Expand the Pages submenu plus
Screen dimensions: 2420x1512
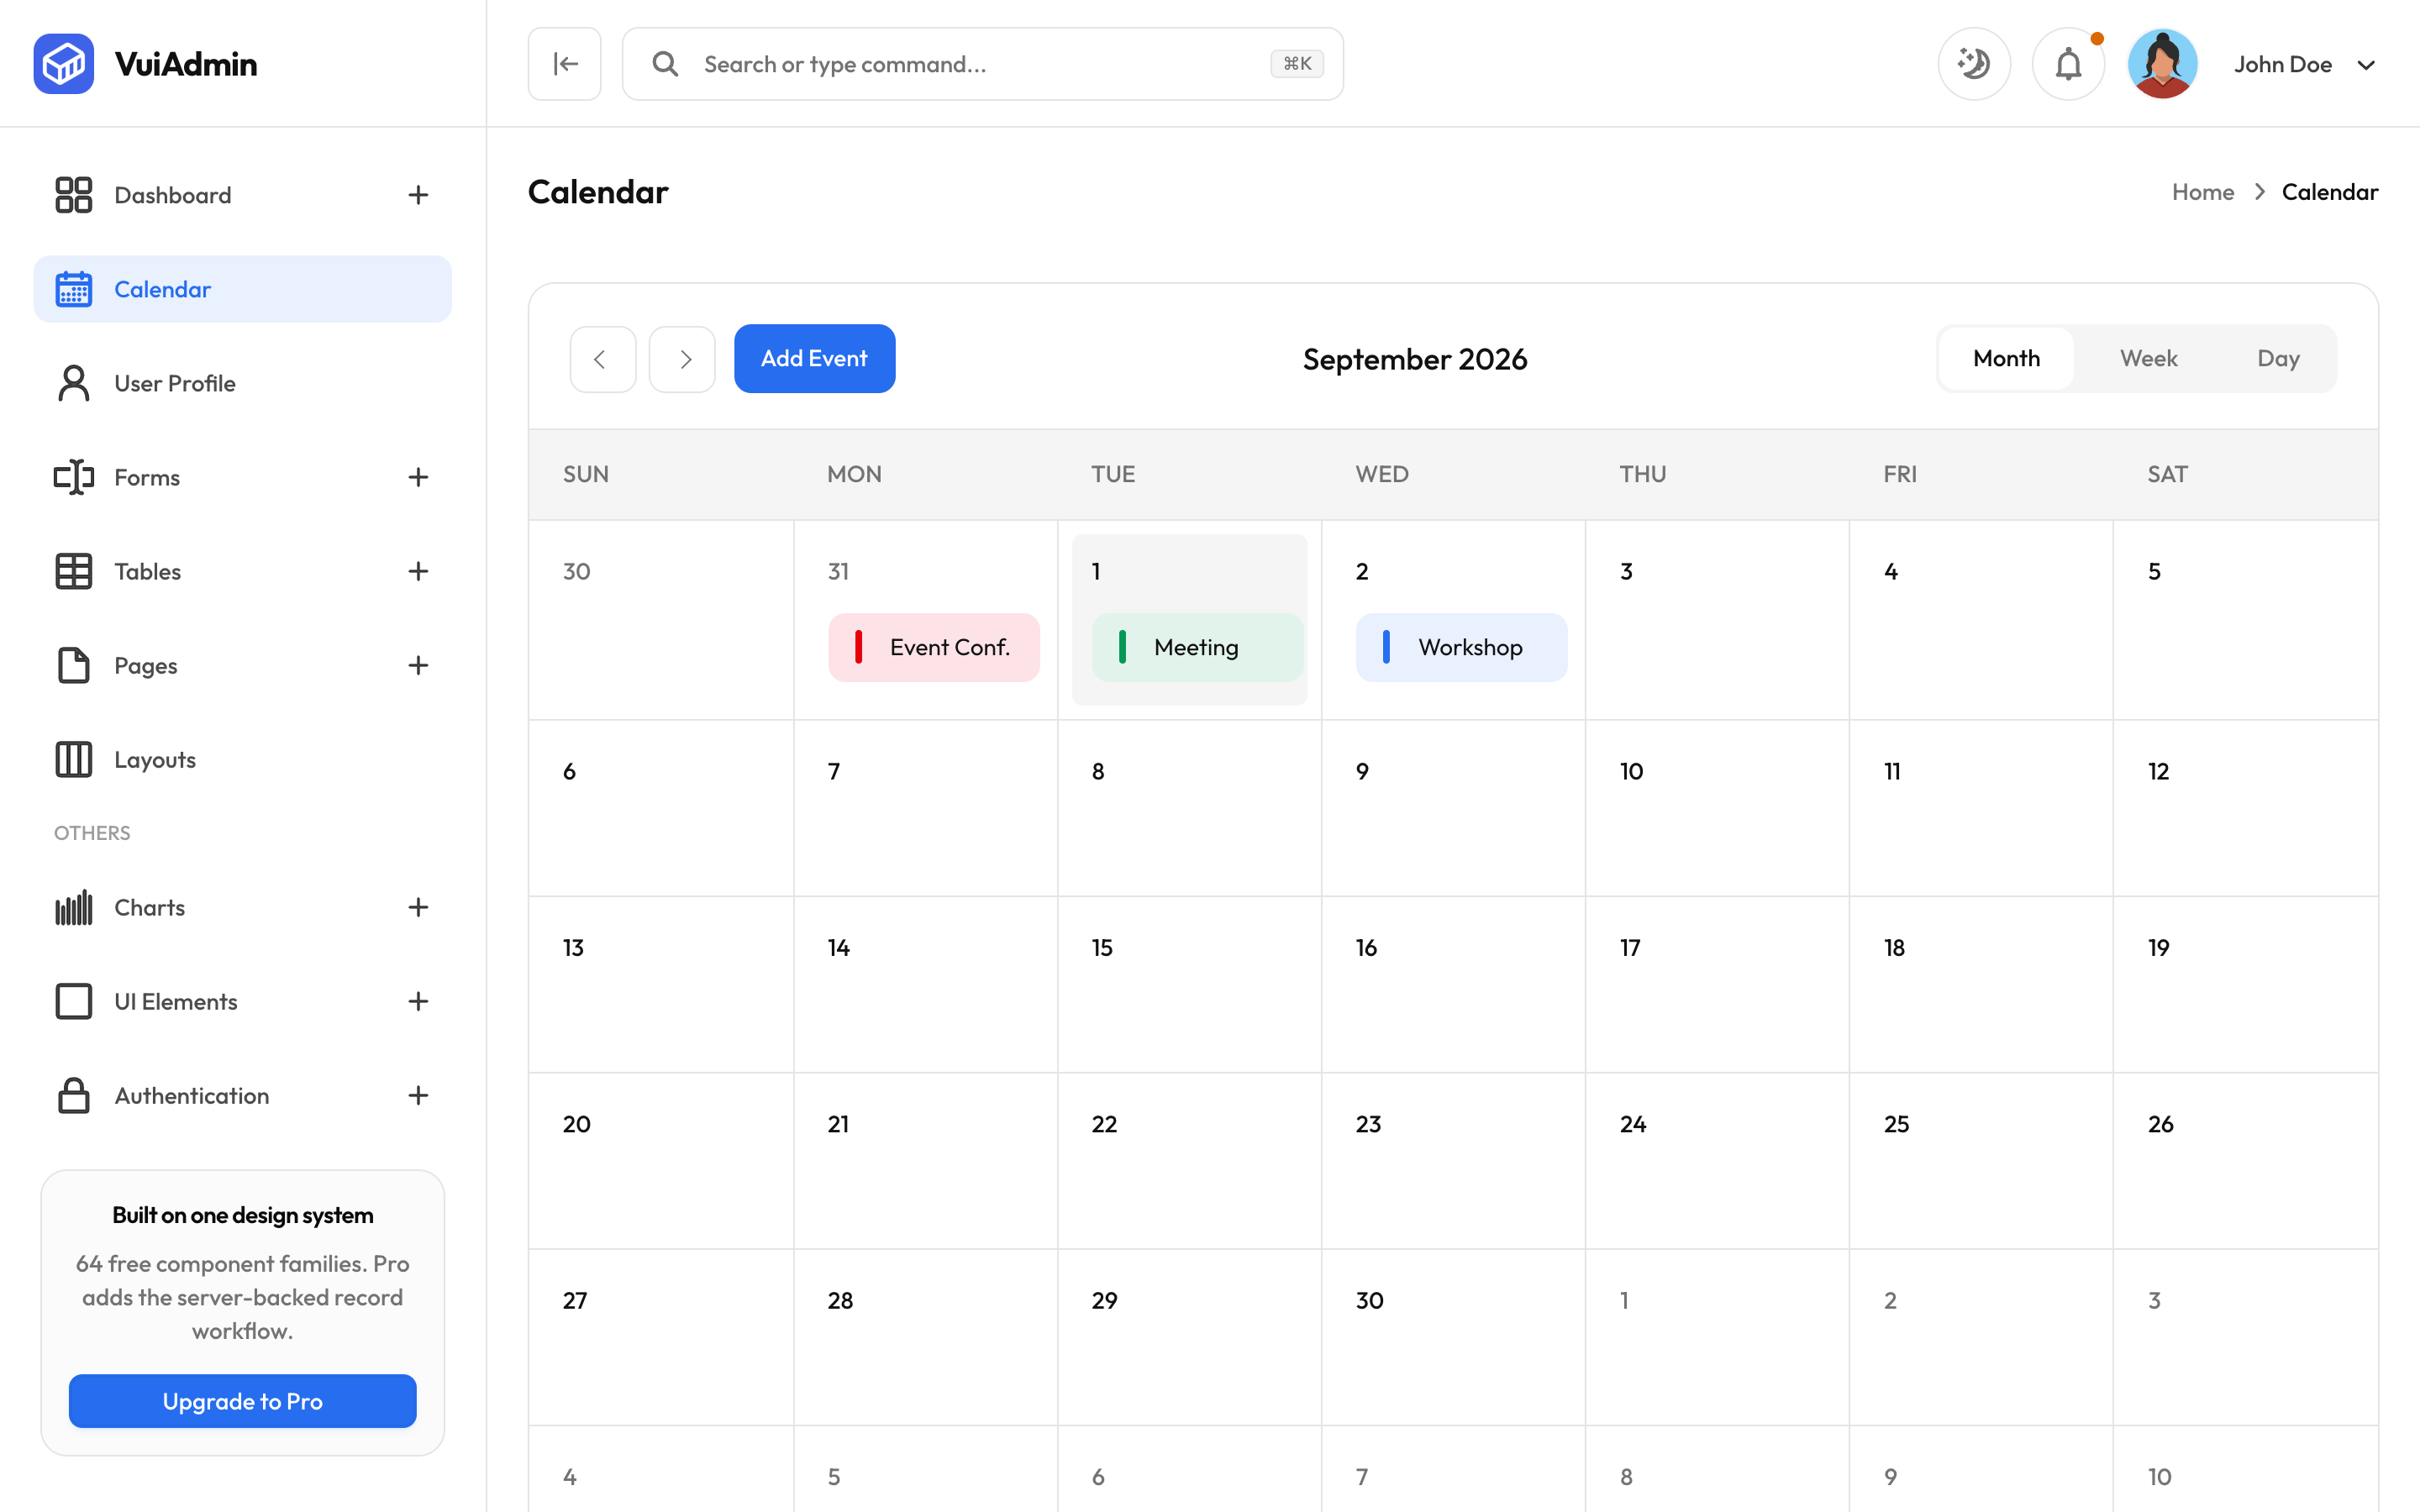click(x=418, y=665)
